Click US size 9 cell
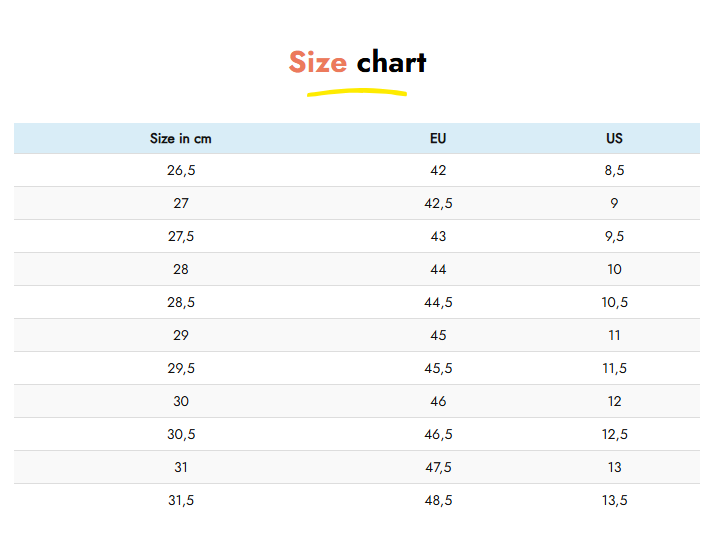718x550 pixels. click(x=614, y=203)
